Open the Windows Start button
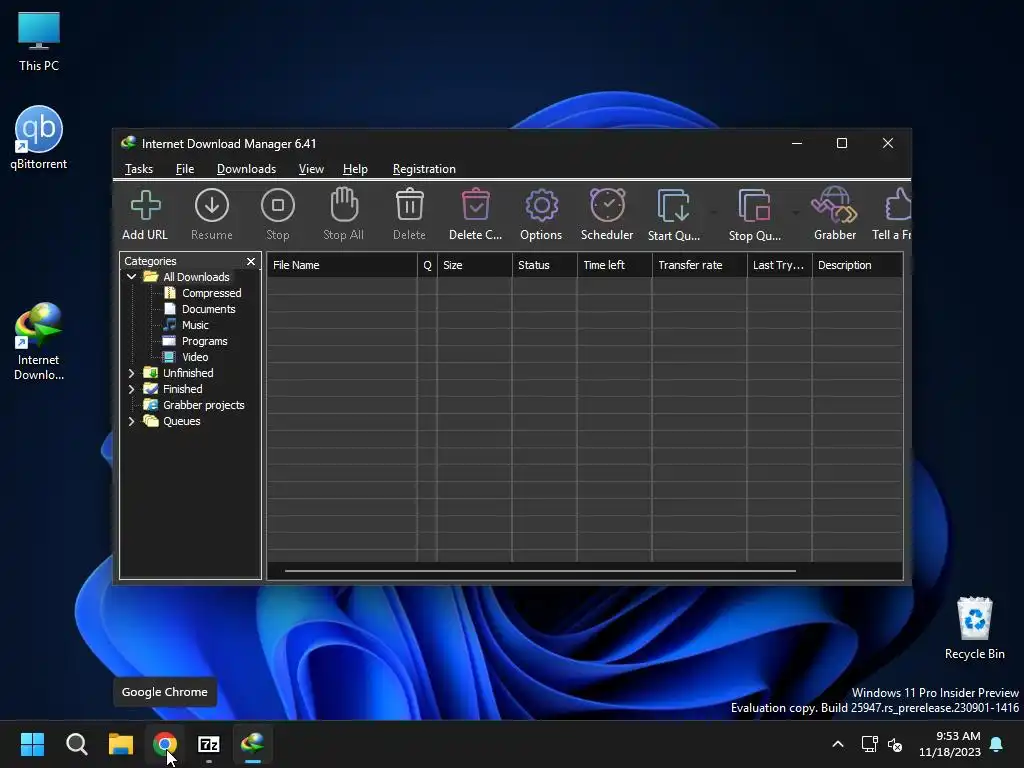 (32, 744)
